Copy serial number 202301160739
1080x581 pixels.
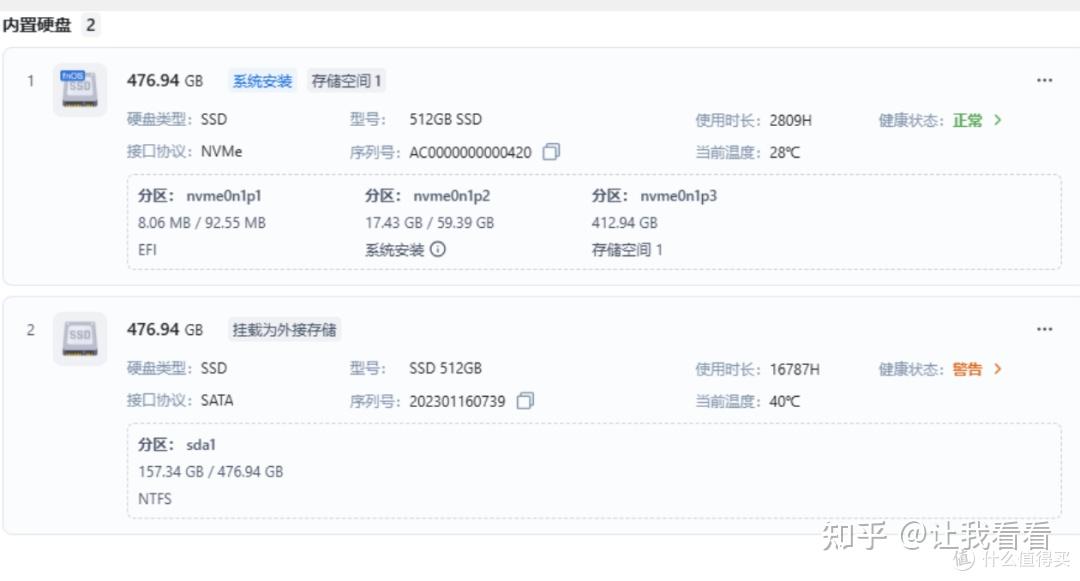tap(525, 401)
